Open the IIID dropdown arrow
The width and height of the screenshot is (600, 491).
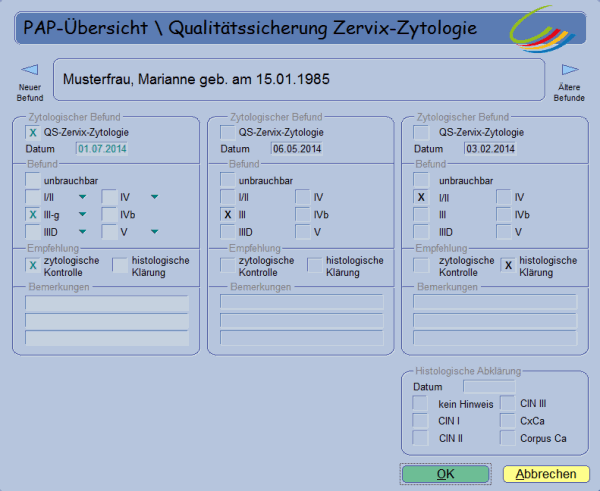tap(82, 233)
